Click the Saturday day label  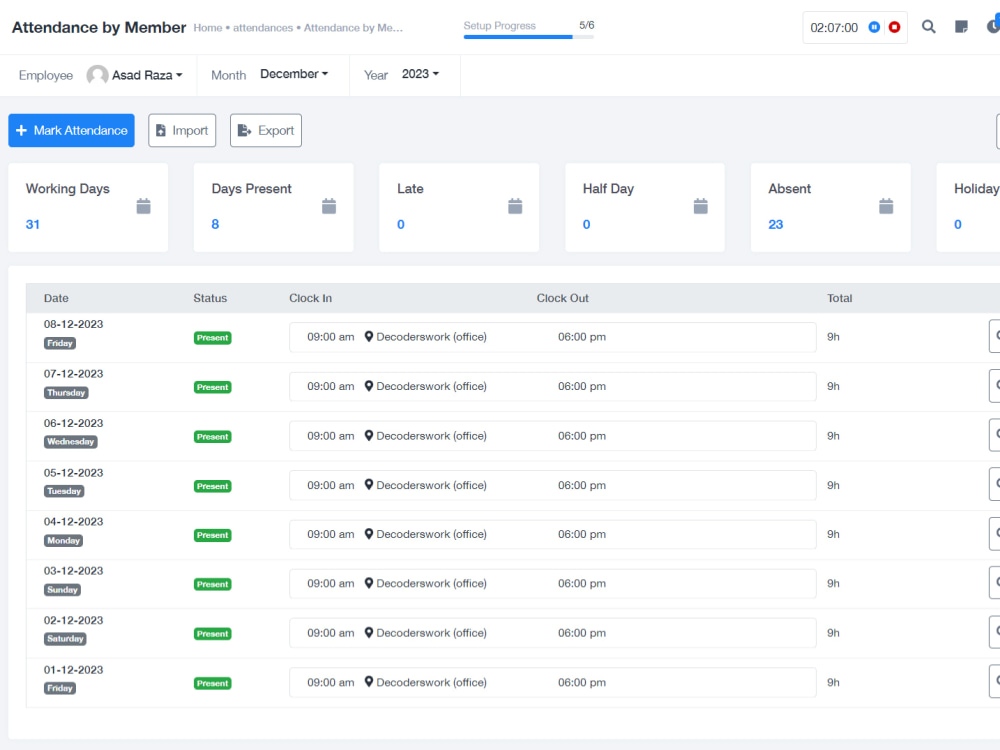tap(65, 638)
